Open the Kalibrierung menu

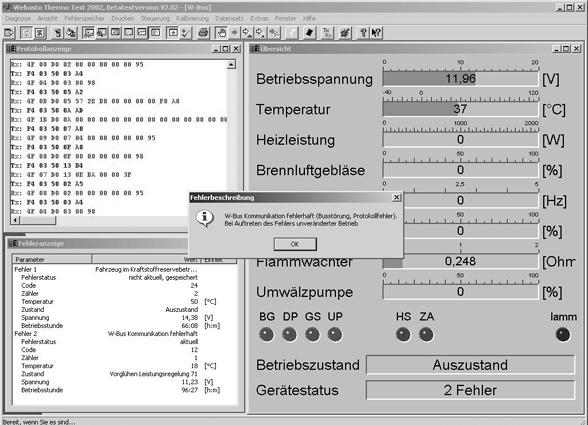(x=192, y=18)
